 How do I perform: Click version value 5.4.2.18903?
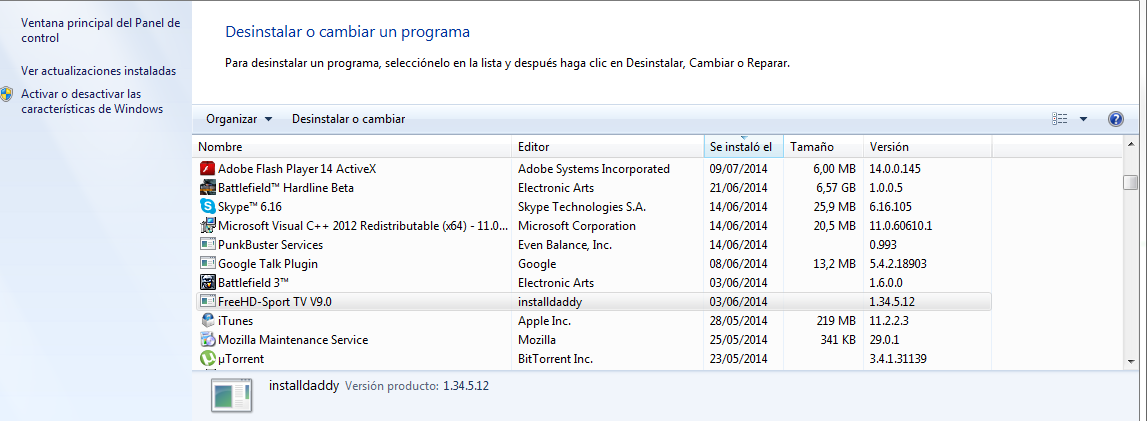pos(900,264)
